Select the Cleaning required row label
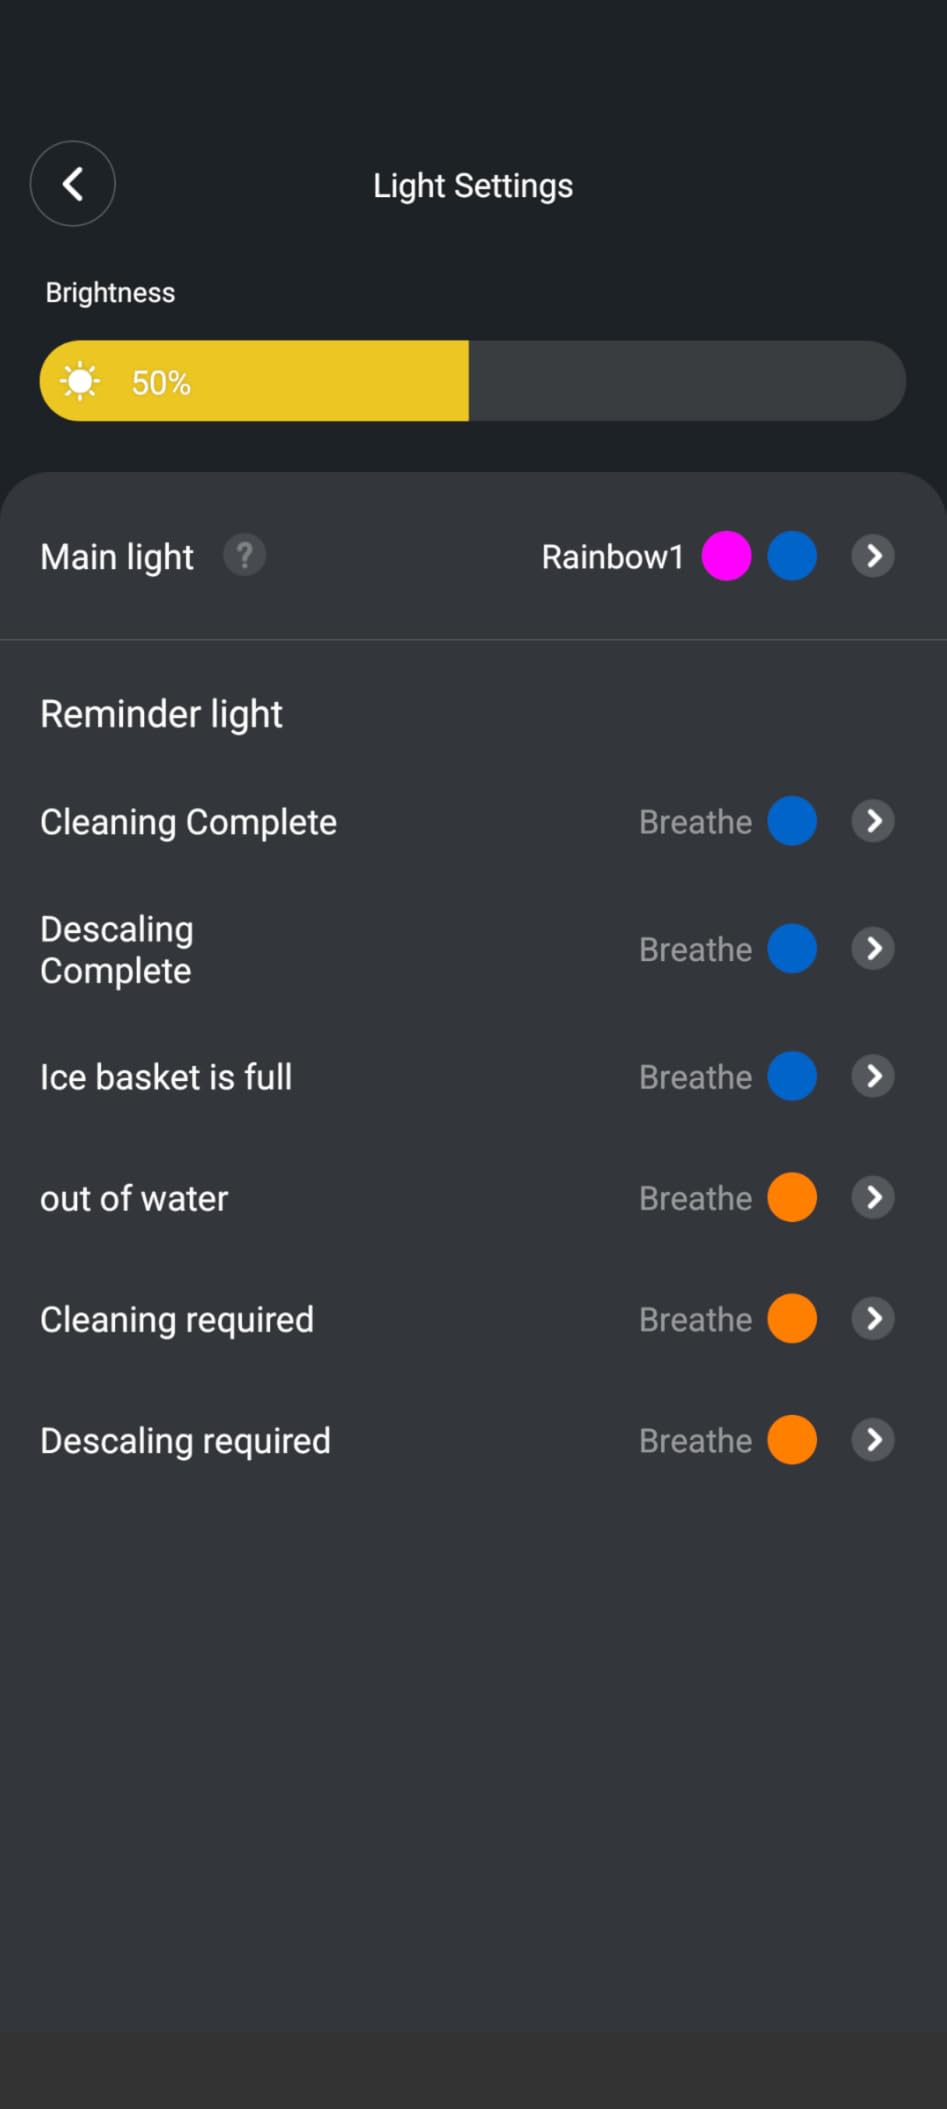 177,1320
